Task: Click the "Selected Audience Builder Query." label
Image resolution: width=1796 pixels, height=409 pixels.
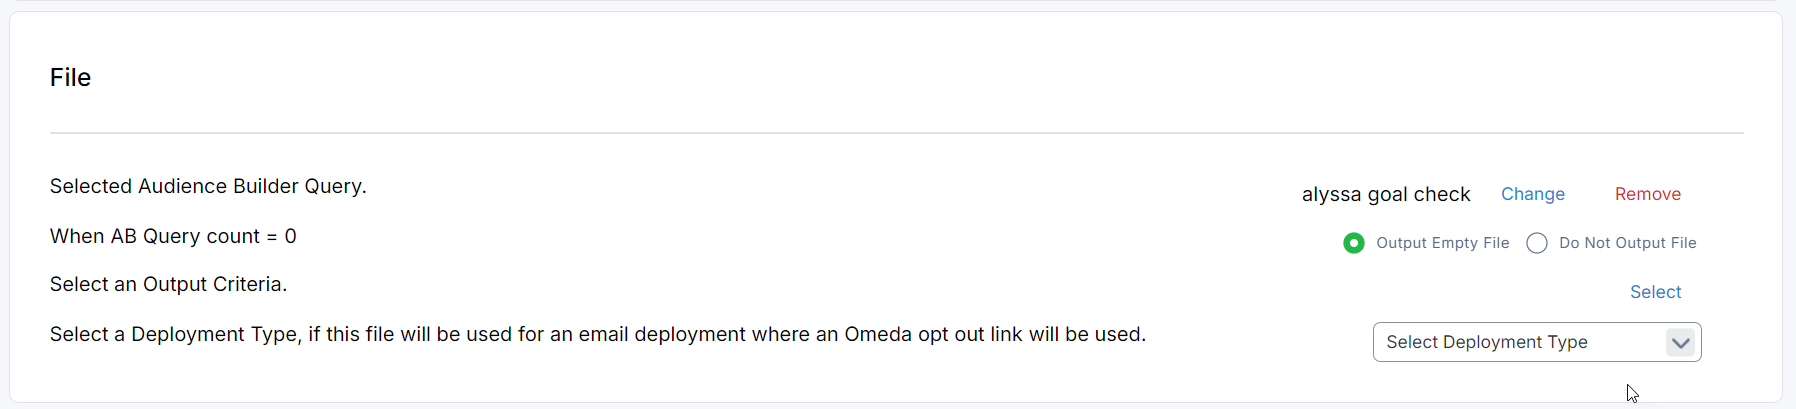Action: coord(208,187)
